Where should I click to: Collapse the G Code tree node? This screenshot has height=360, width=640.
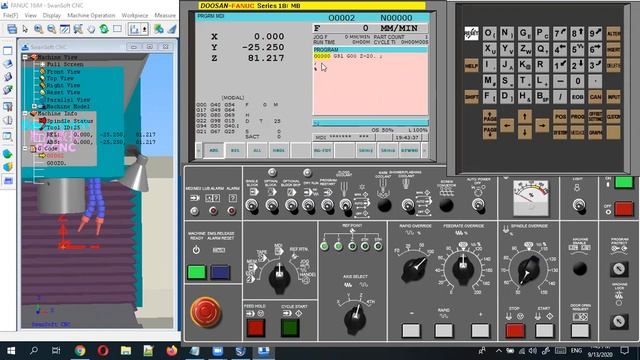(25, 149)
